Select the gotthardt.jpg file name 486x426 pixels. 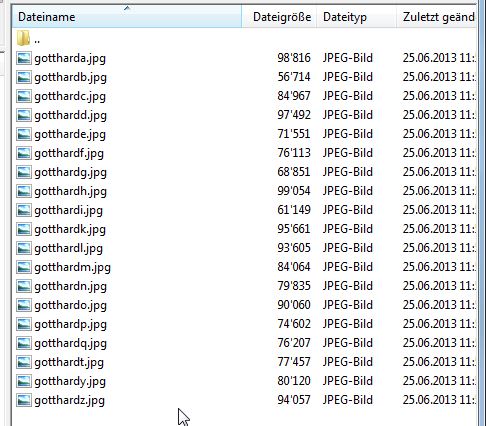click(69, 362)
